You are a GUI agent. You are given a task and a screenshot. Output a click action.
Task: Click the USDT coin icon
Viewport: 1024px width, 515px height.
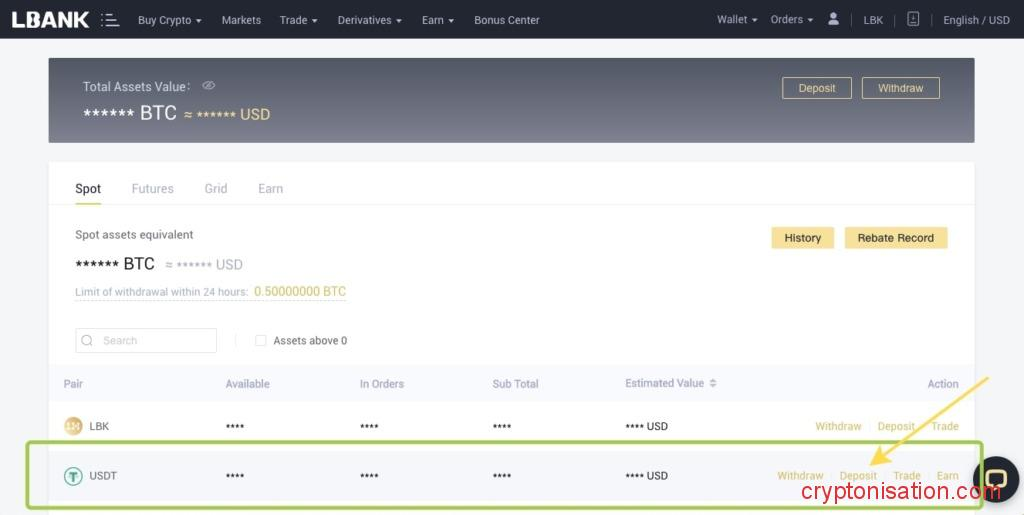73,476
